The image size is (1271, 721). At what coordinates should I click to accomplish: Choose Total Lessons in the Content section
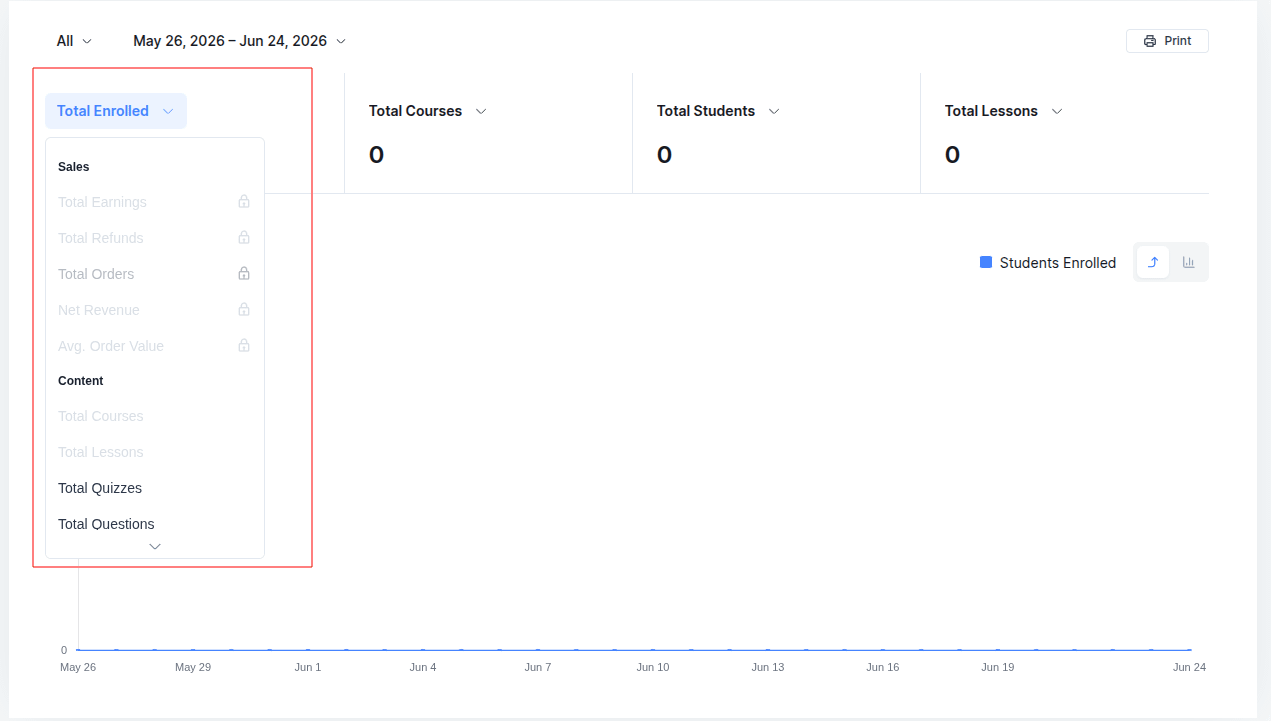coord(155,452)
